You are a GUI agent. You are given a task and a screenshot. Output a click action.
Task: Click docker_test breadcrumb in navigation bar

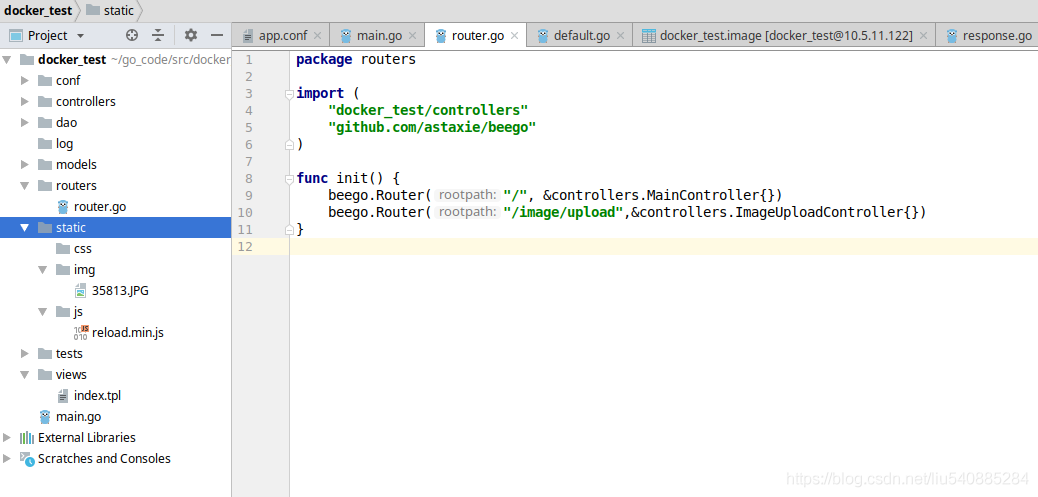[x=38, y=11]
